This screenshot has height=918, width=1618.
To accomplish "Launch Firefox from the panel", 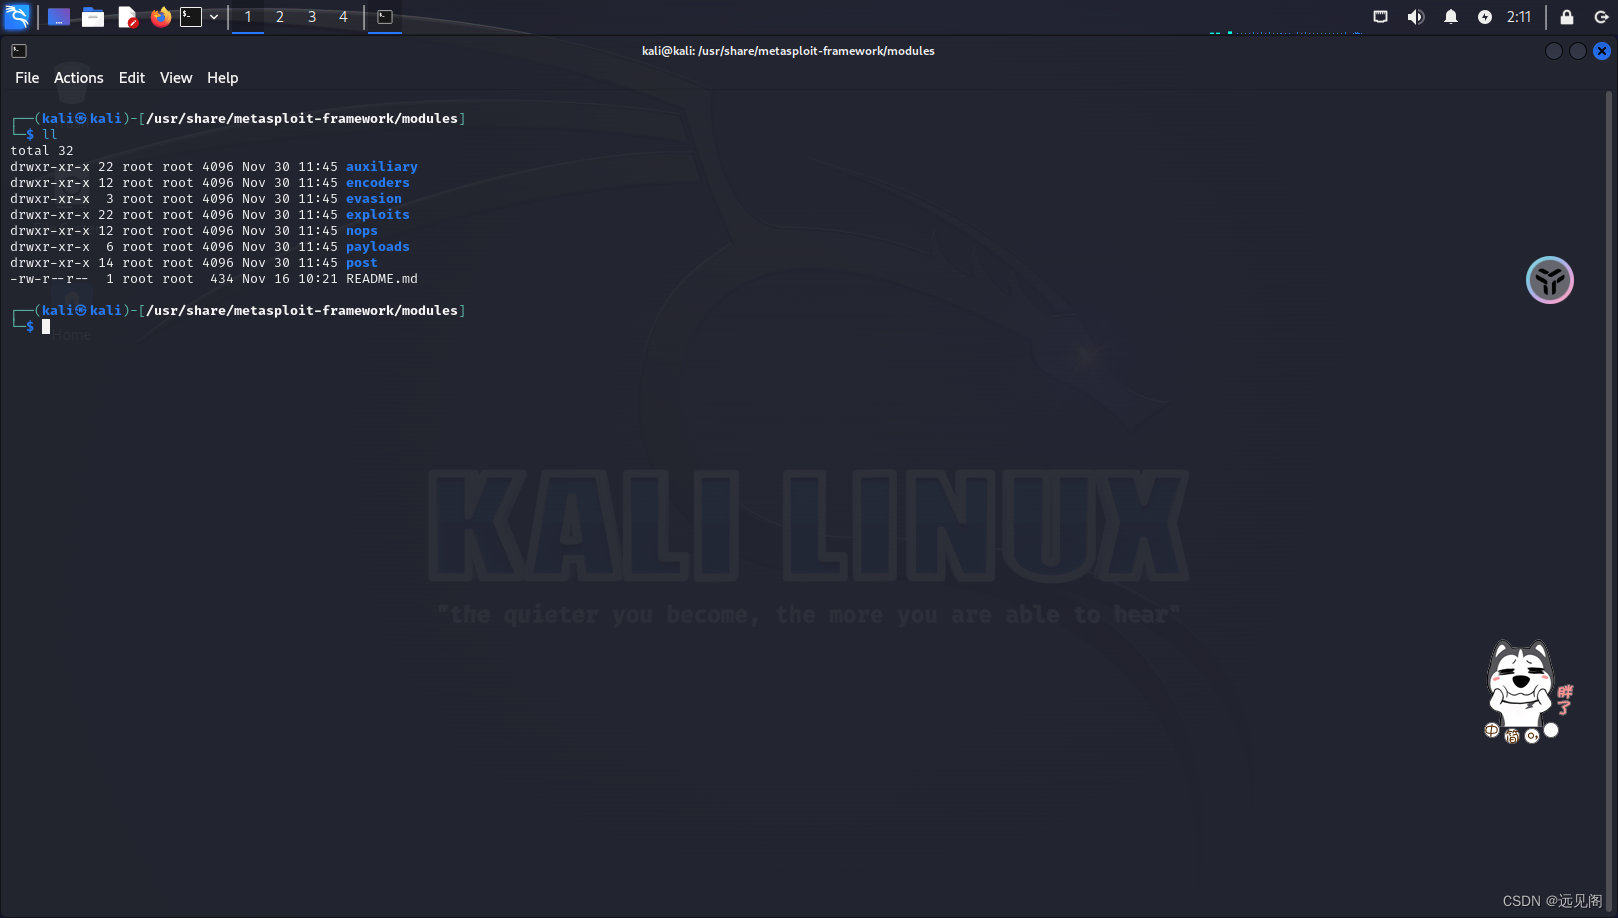I will pyautogui.click(x=160, y=17).
